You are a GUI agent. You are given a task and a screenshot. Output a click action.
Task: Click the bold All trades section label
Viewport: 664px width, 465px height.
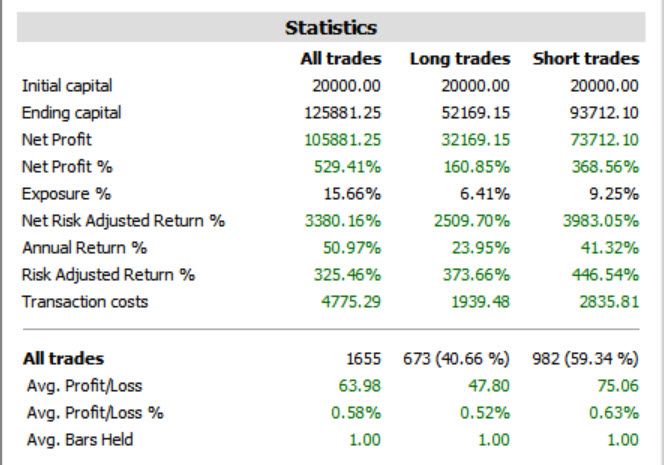63,358
